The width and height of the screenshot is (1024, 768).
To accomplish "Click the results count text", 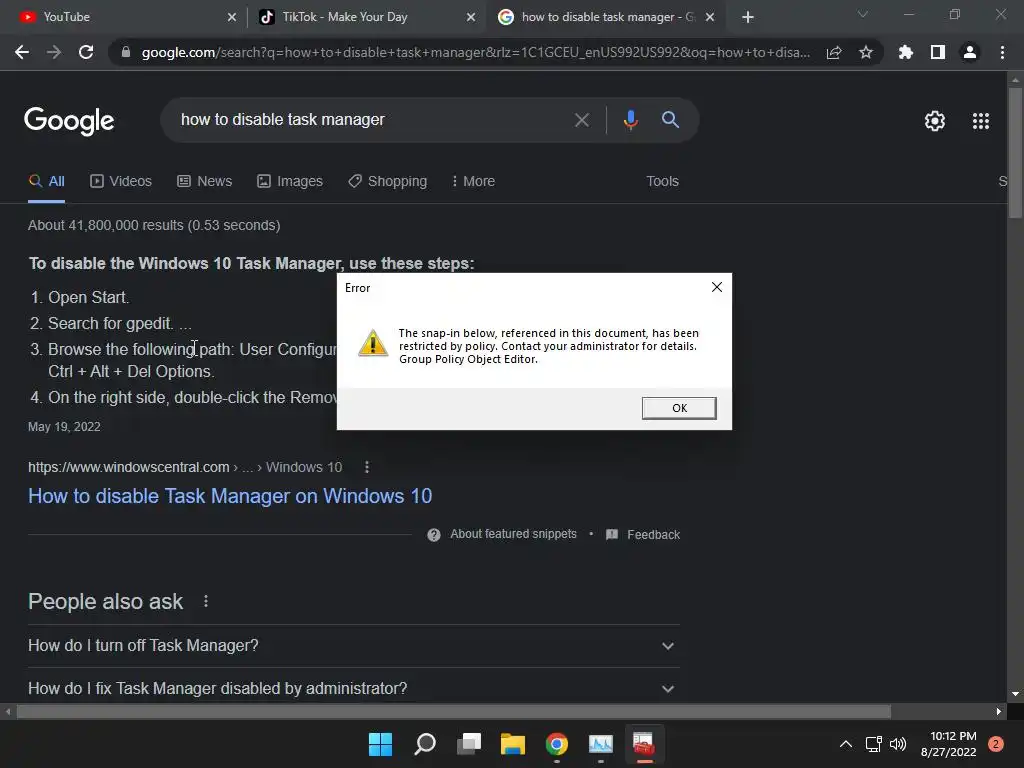I will click(154, 225).
